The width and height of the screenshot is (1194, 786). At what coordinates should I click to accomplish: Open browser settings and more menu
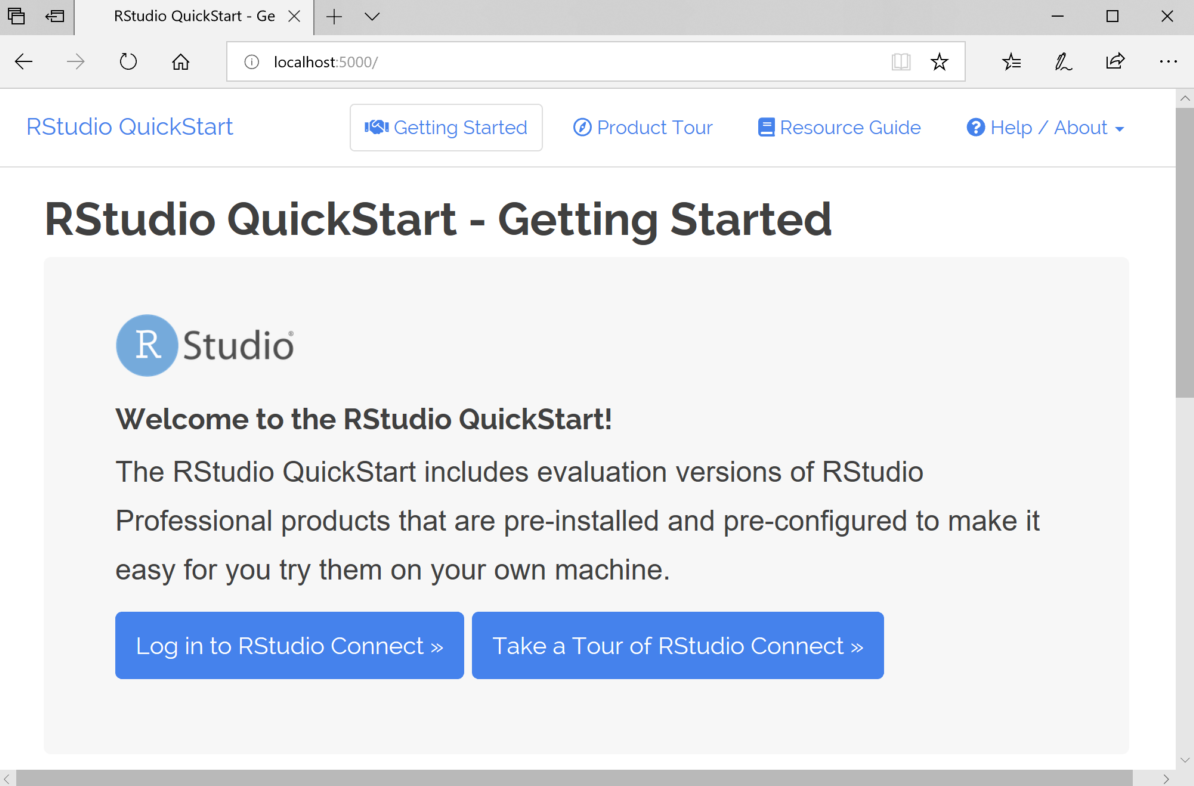coord(1168,62)
